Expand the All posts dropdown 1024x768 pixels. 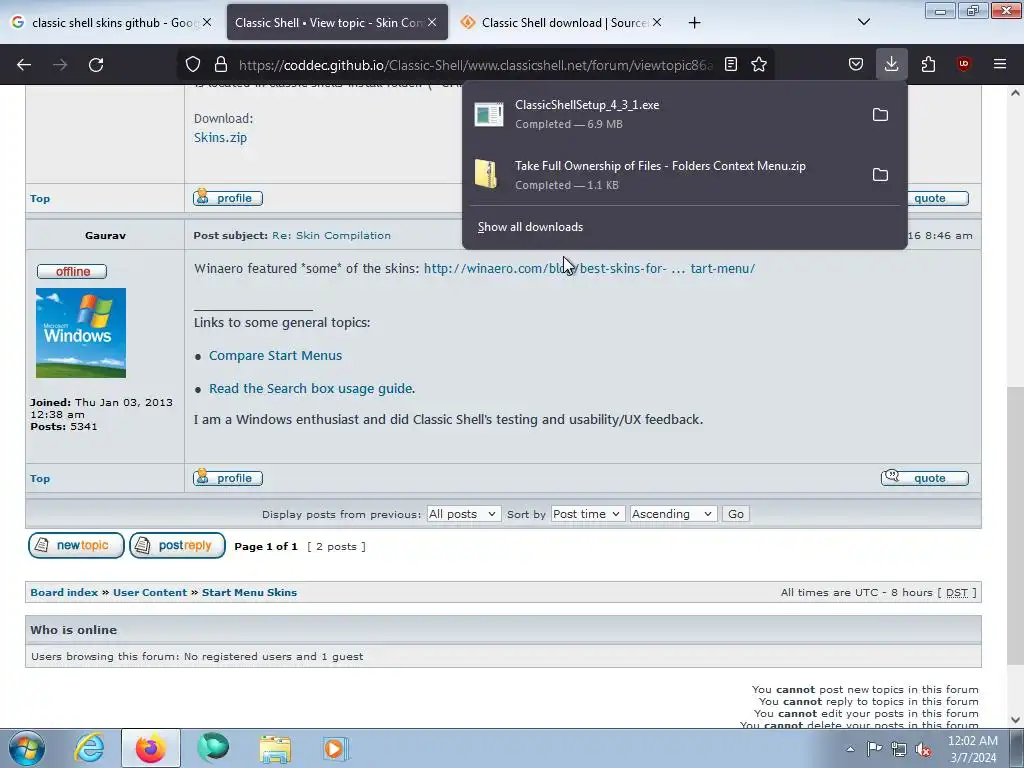(464, 514)
